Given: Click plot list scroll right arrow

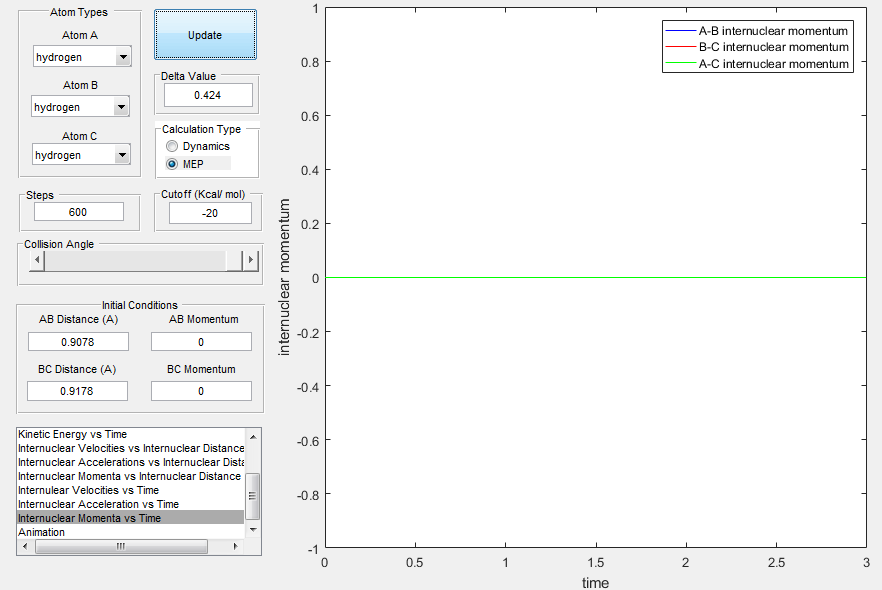Looking at the screenshot, I should coord(236,546).
